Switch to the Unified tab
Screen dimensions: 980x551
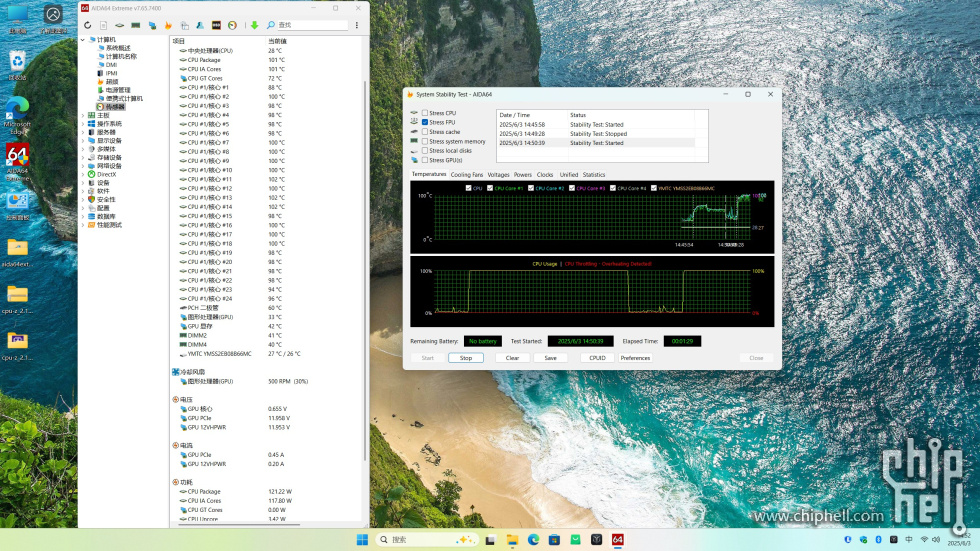pyautogui.click(x=569, y=175)
